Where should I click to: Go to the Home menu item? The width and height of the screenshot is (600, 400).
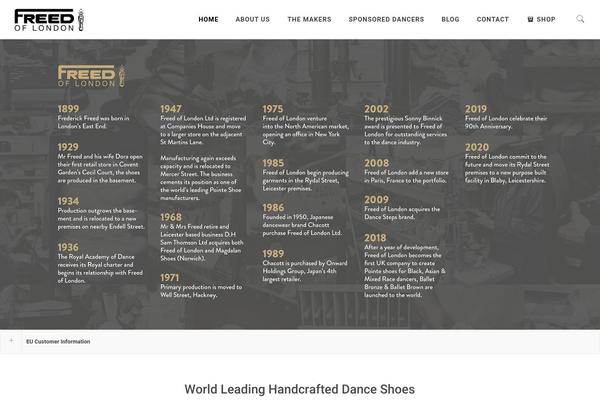(208, 19)
